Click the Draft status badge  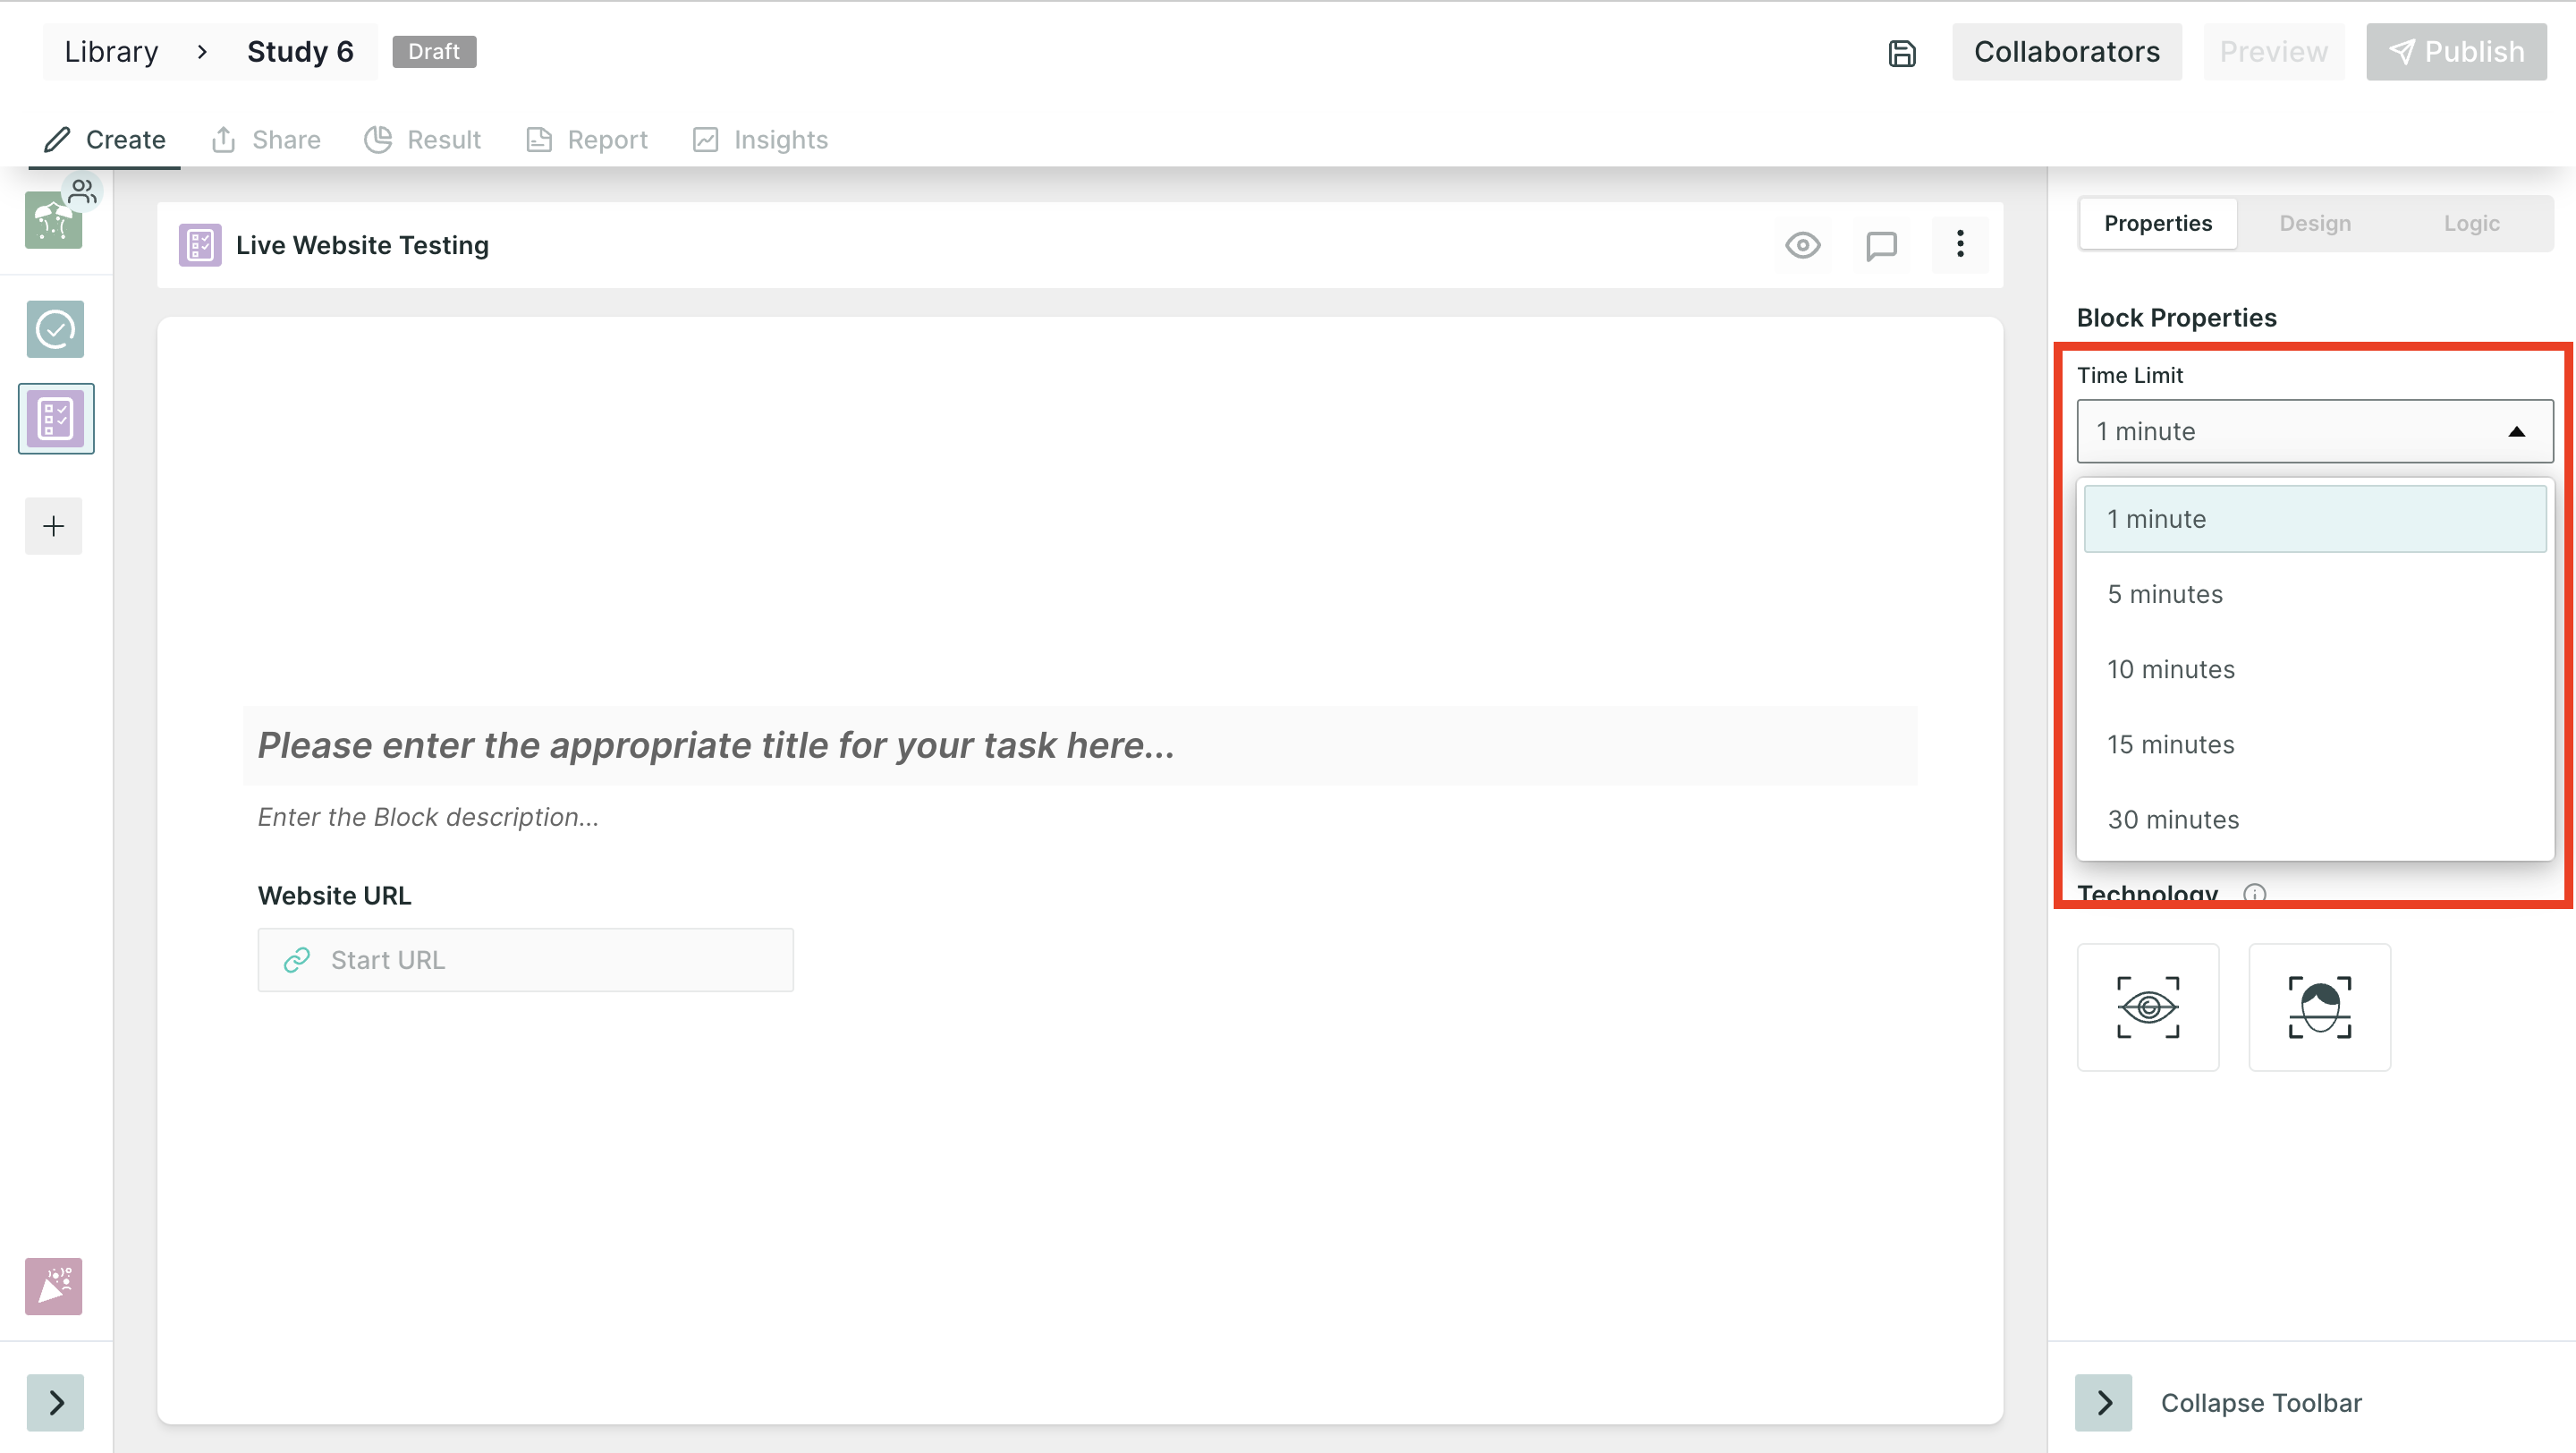(434, 52)
